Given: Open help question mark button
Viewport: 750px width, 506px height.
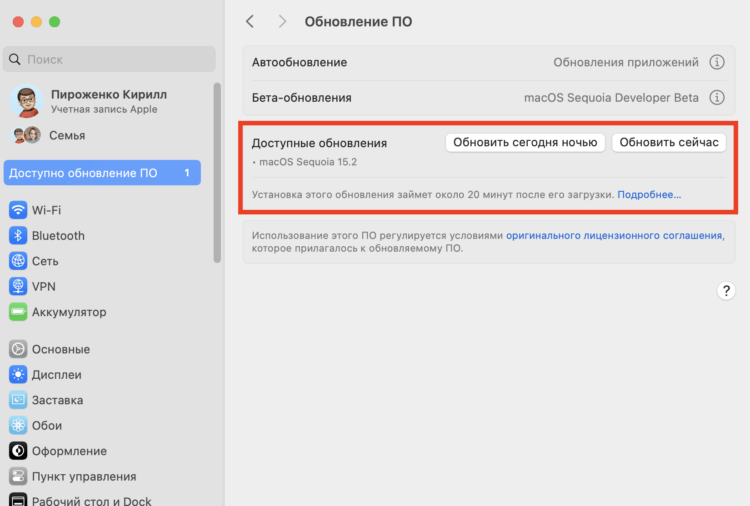Looking at the screenshot, I should [726, 290].
